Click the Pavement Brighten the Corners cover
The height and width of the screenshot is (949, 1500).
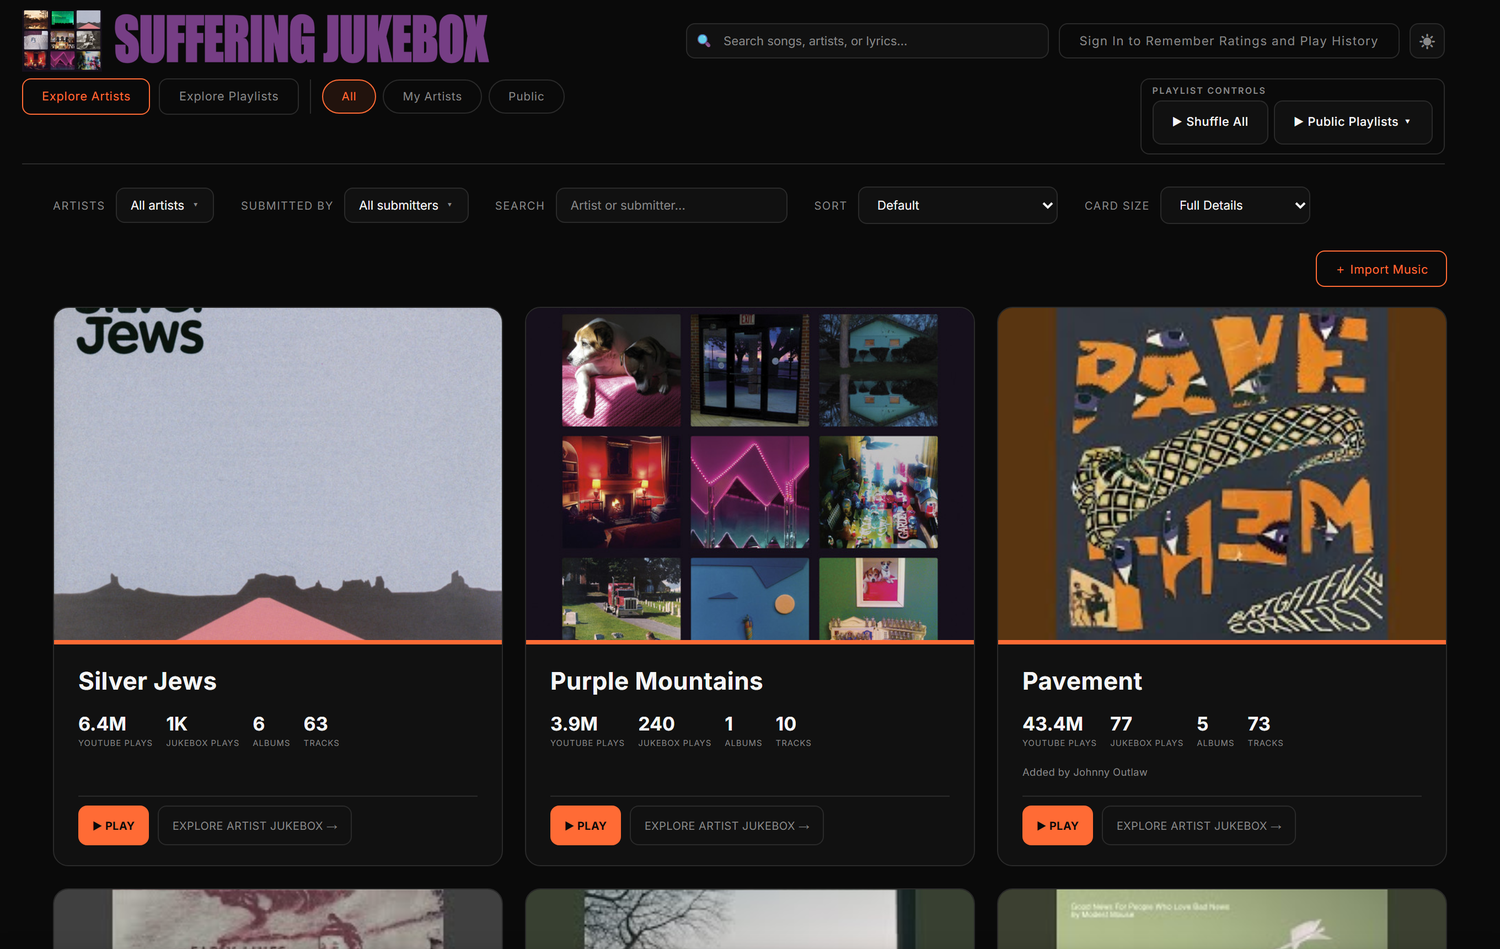click(x=1222, y=474)
